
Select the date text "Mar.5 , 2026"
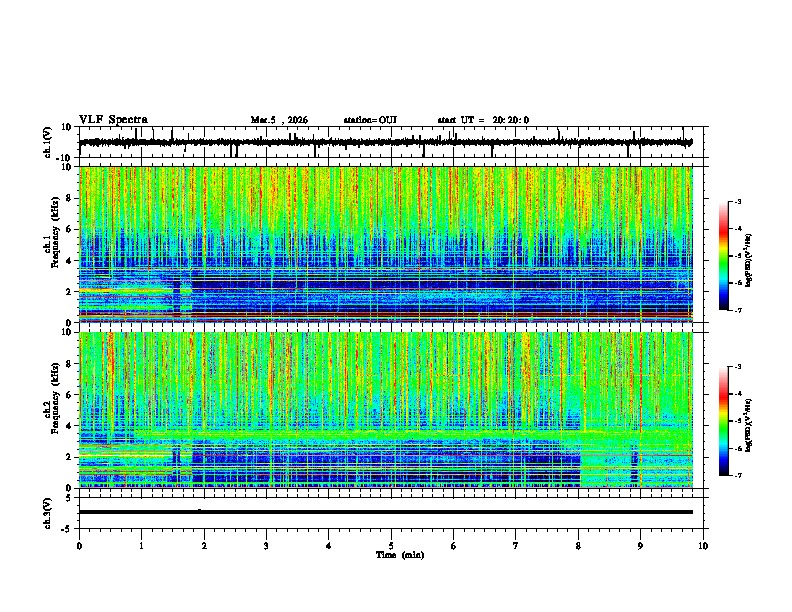pyautogui.click(x=279, y=120)
